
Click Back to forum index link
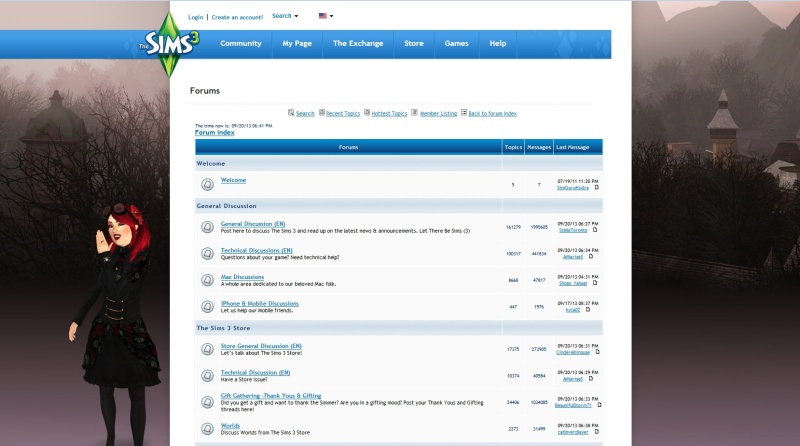492,114
